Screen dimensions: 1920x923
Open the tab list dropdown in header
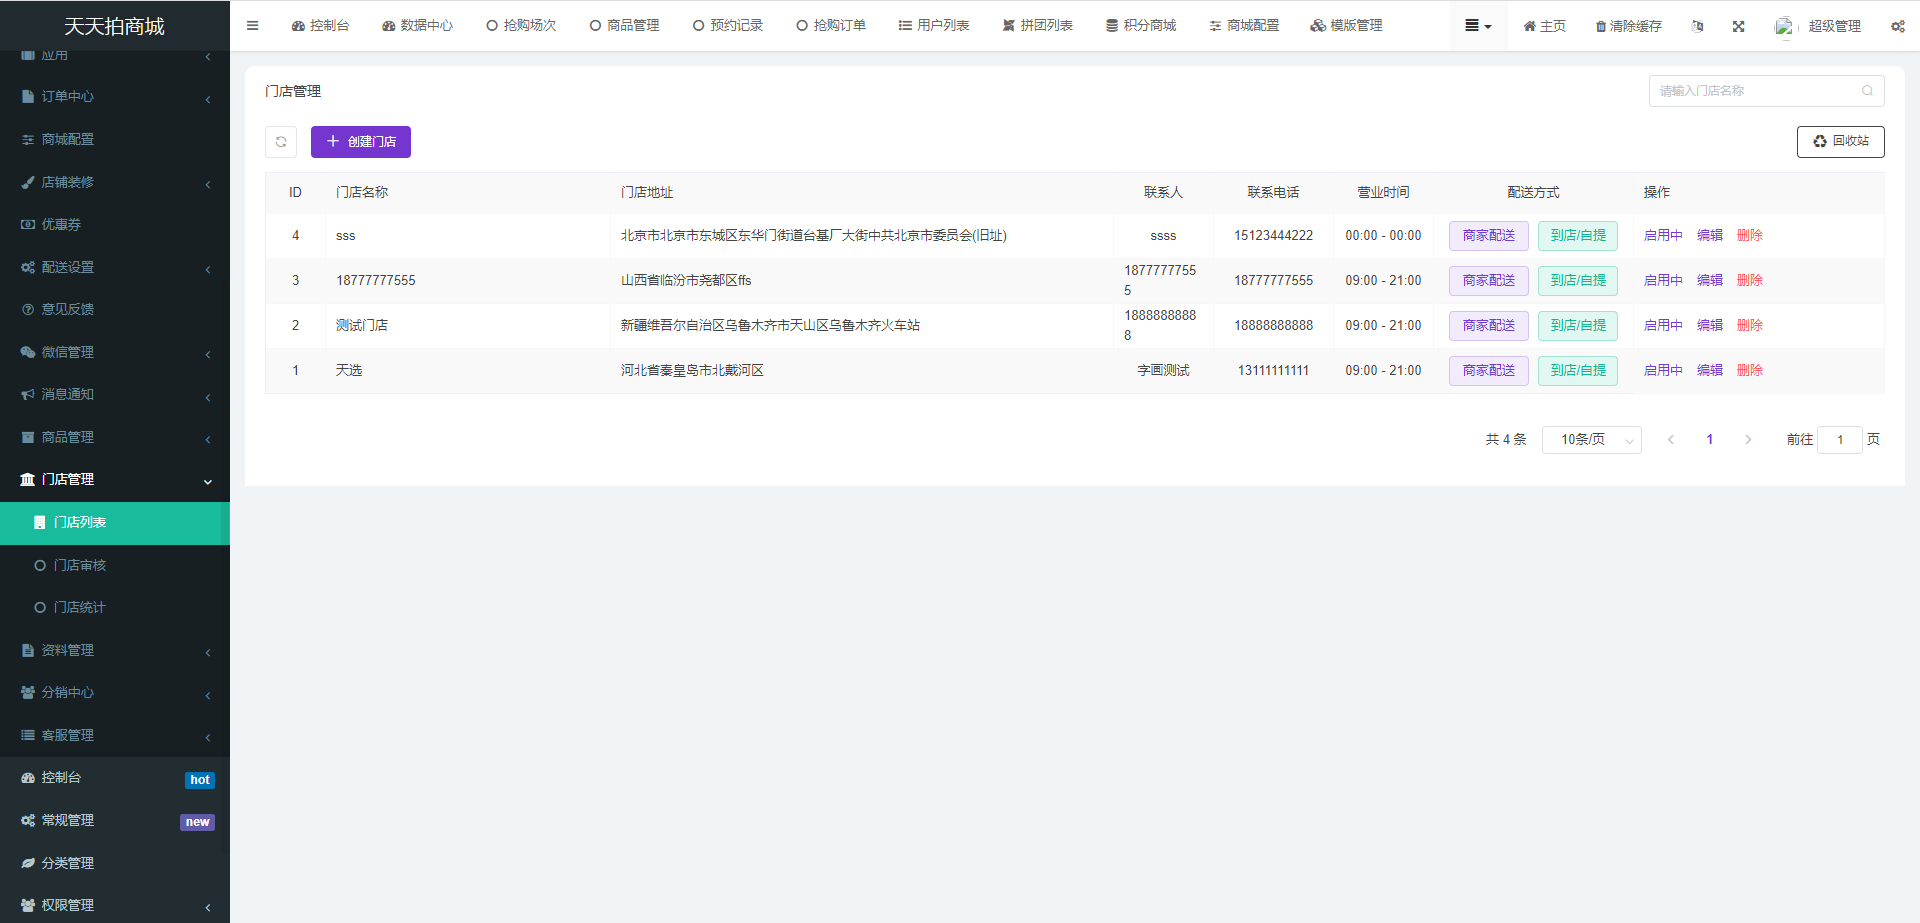pos(1478,26)
